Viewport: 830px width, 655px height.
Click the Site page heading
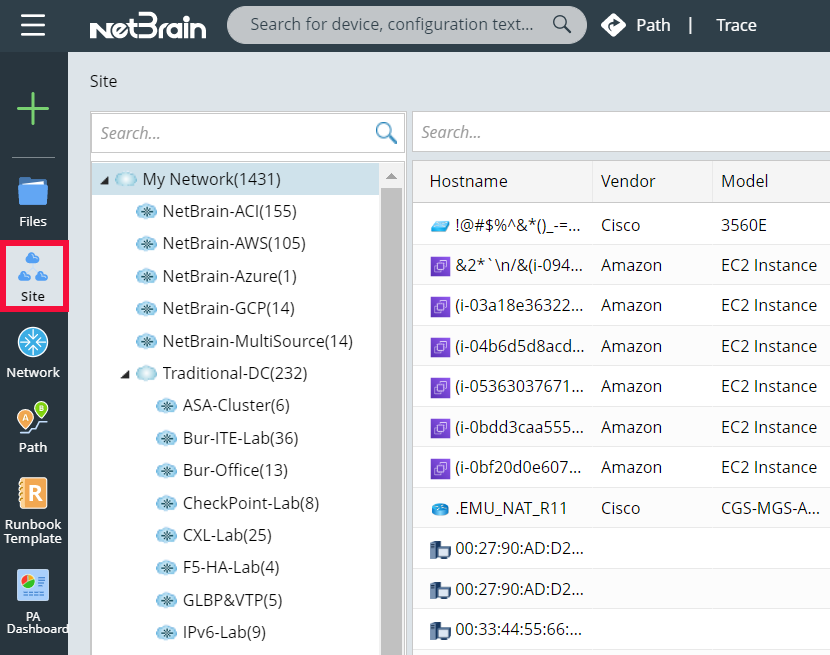coord(103,81)
